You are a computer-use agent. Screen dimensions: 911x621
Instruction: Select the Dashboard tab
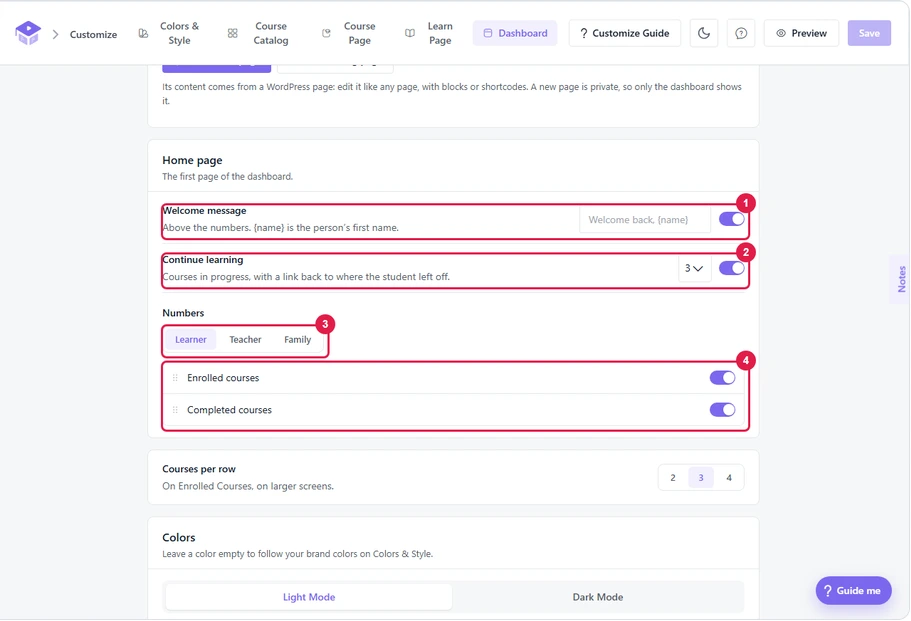tap(515, 33)
